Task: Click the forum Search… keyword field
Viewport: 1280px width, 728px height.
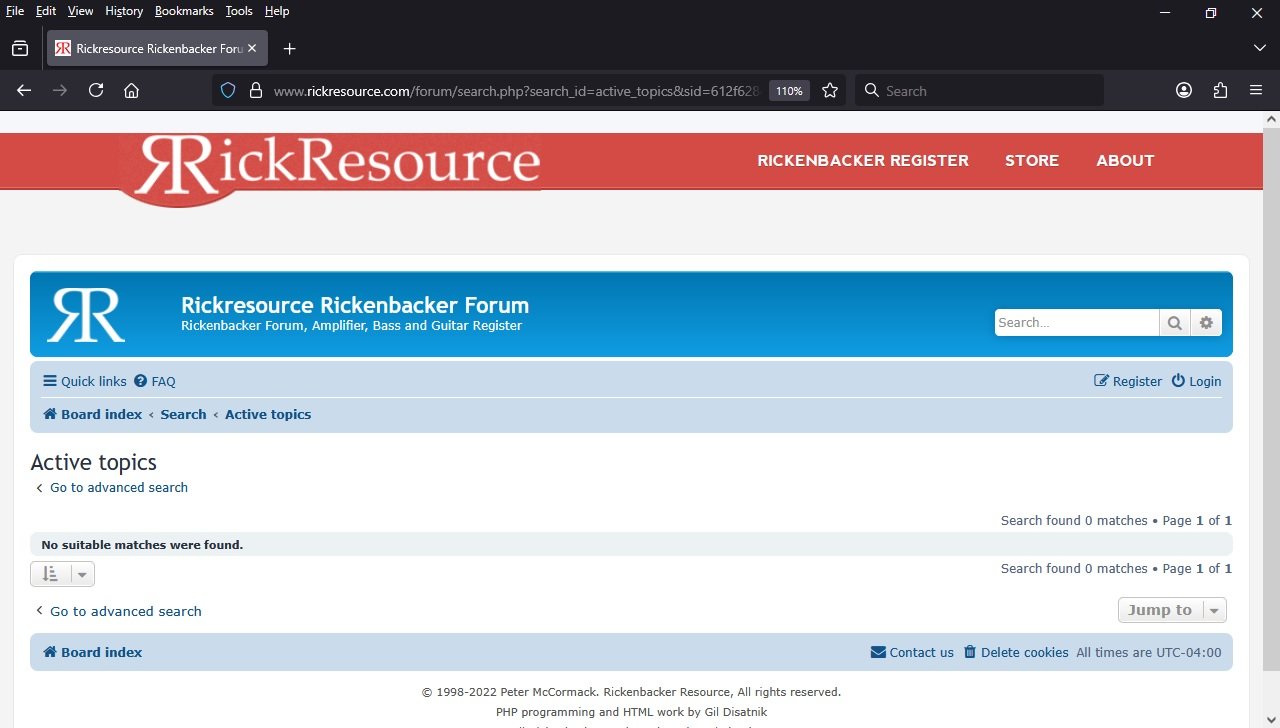Action: point(1077,322)
